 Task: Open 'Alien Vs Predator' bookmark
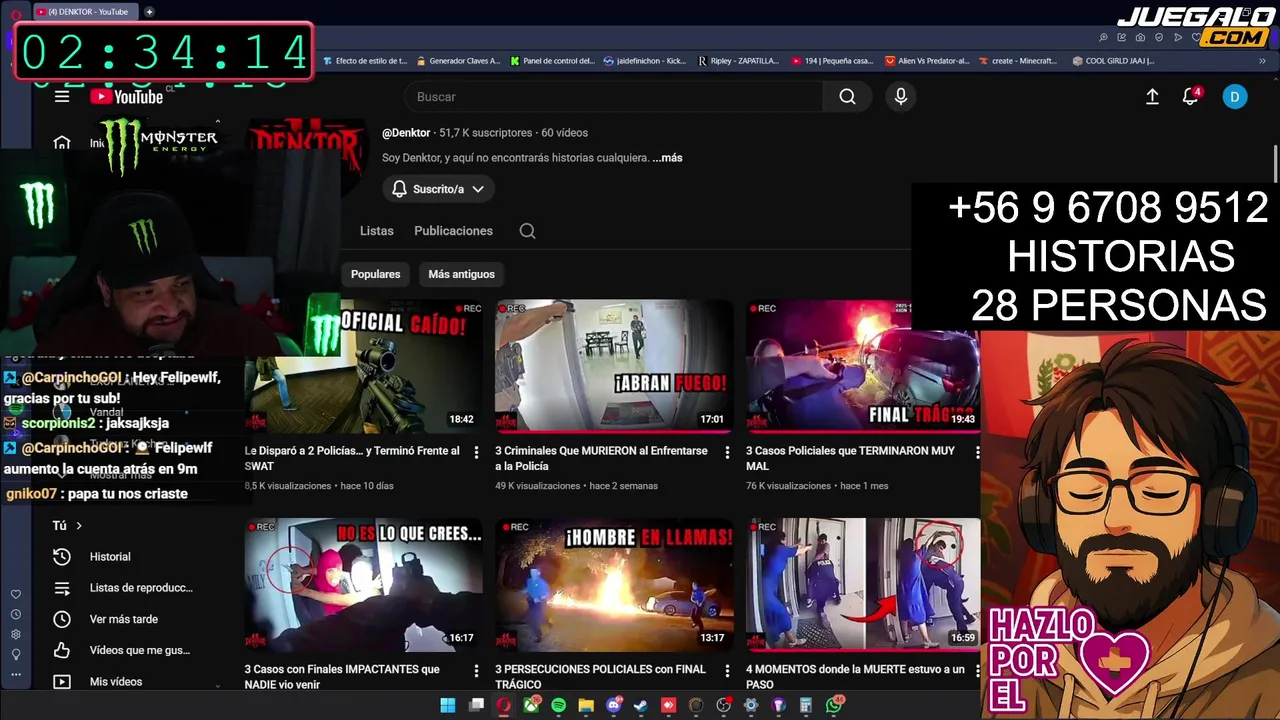tap(927, 61)
